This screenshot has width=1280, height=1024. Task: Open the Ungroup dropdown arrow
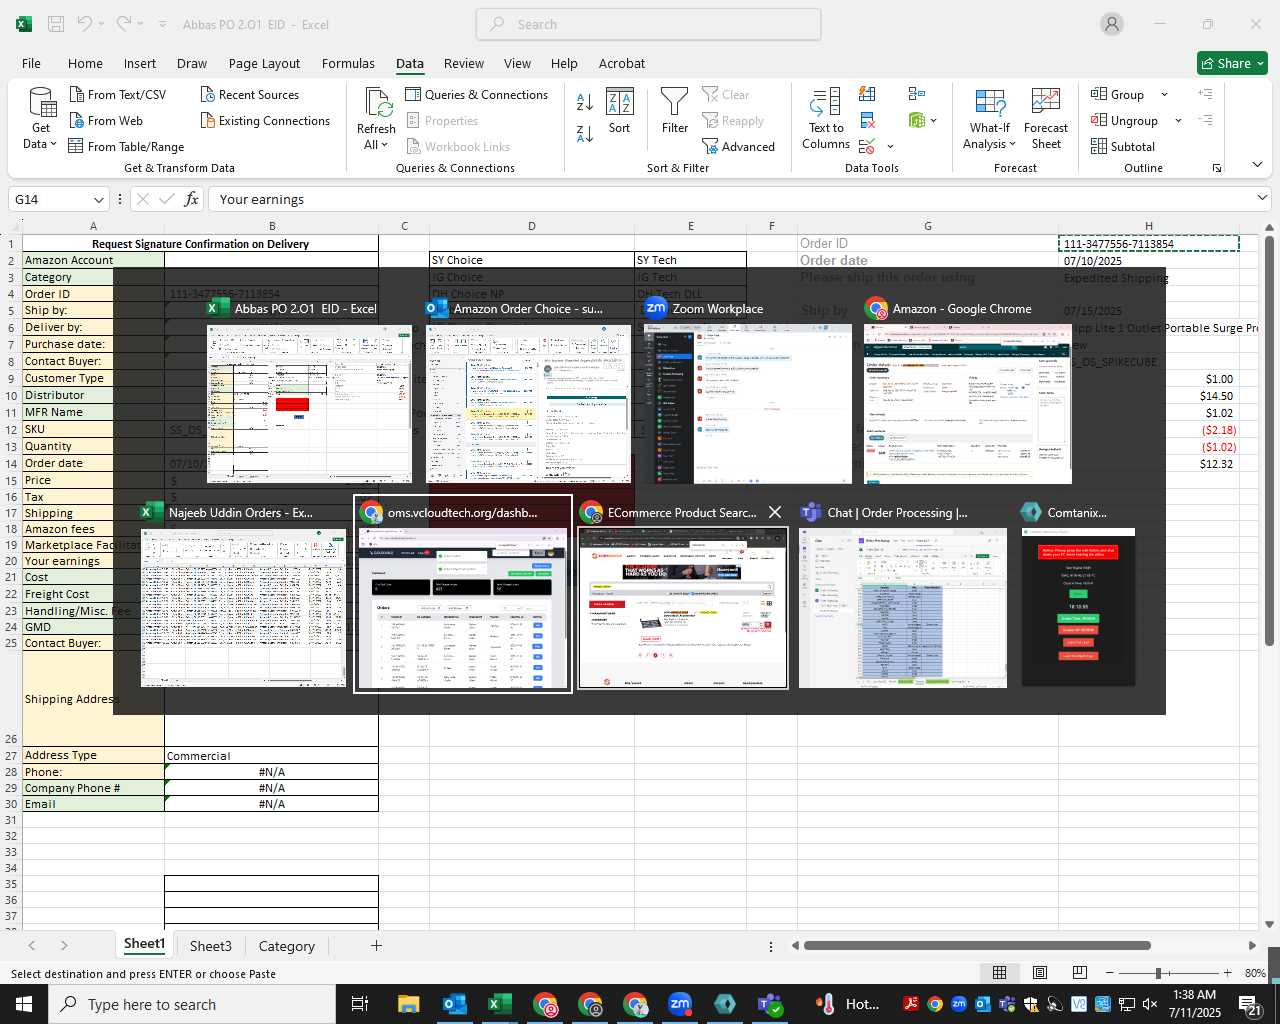tap(1178, 120)
